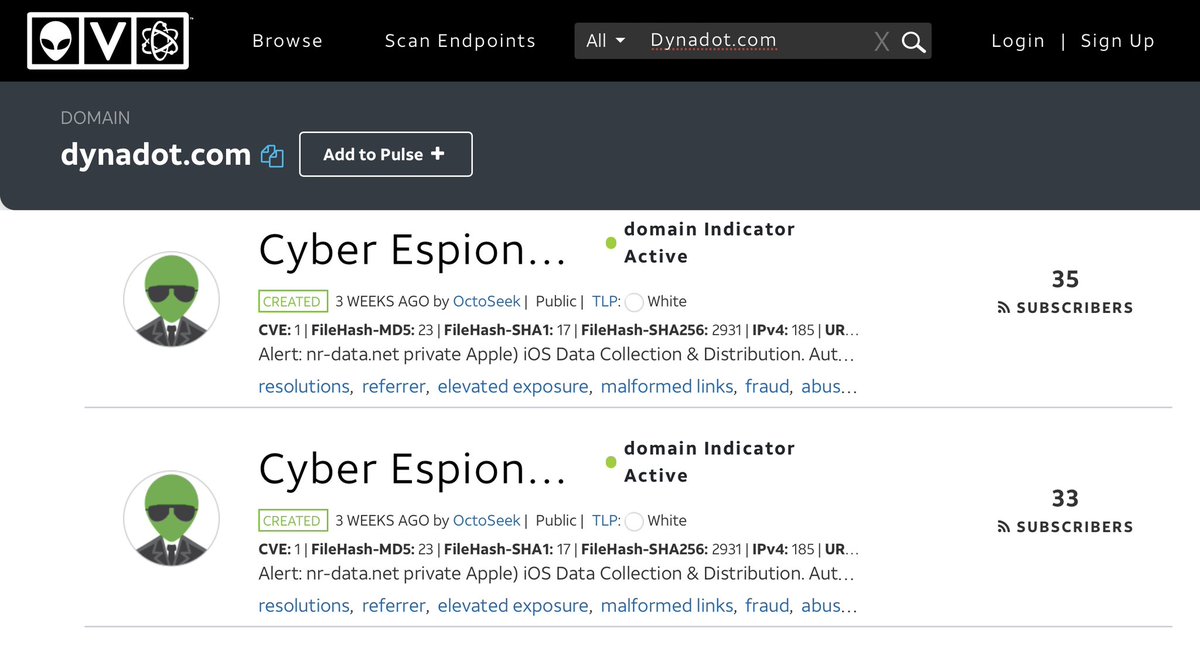
Task: Open the first Cyber Espion... pulse title
Action: click(412, 251)
